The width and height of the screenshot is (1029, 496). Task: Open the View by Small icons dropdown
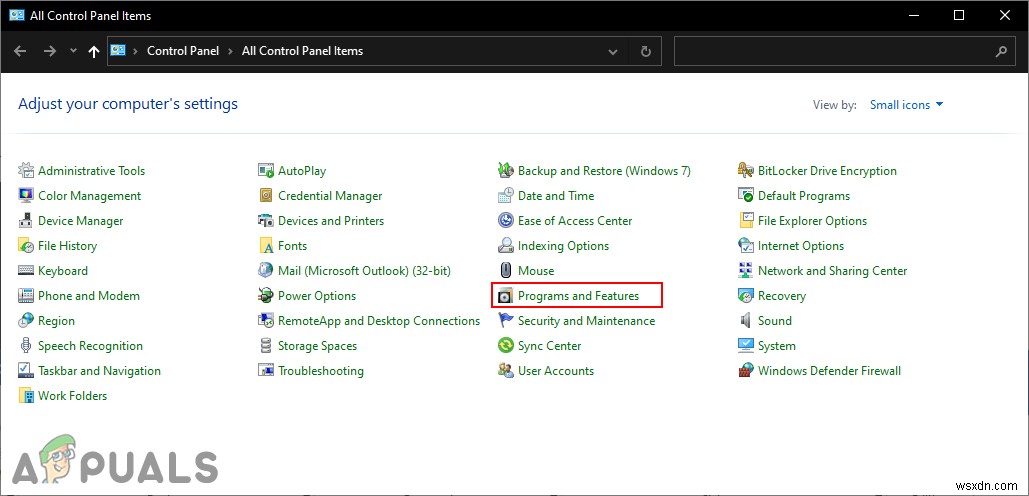906,104
